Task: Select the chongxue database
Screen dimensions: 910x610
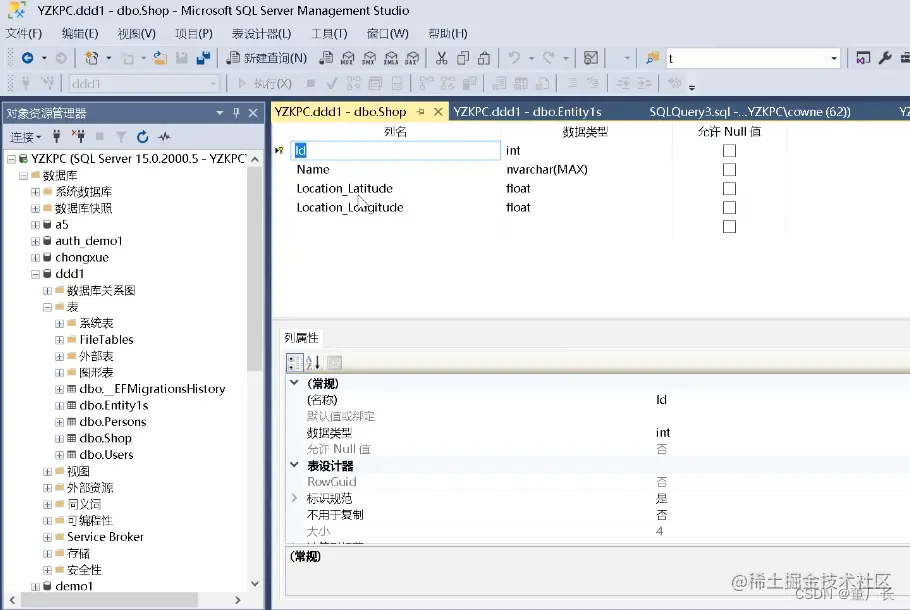Action: pyautogui.click(x=82, y=257)
